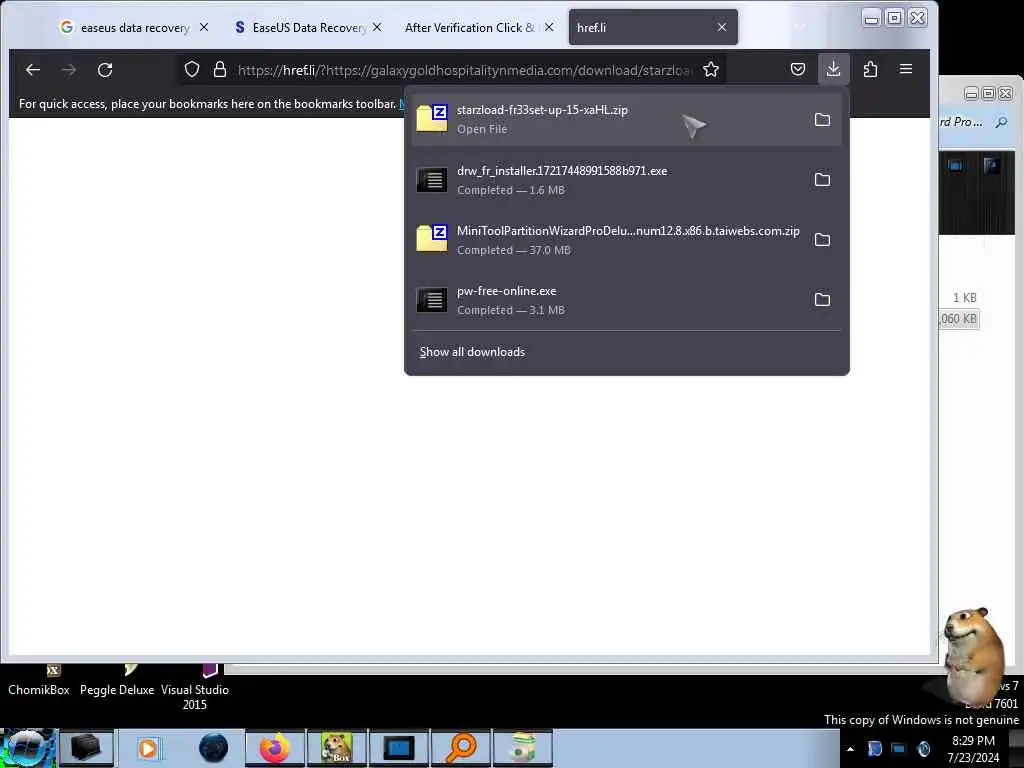This screenshot has height=768, width=1024.
Task: Open tracking protection shield info
Action: point(191,69)
